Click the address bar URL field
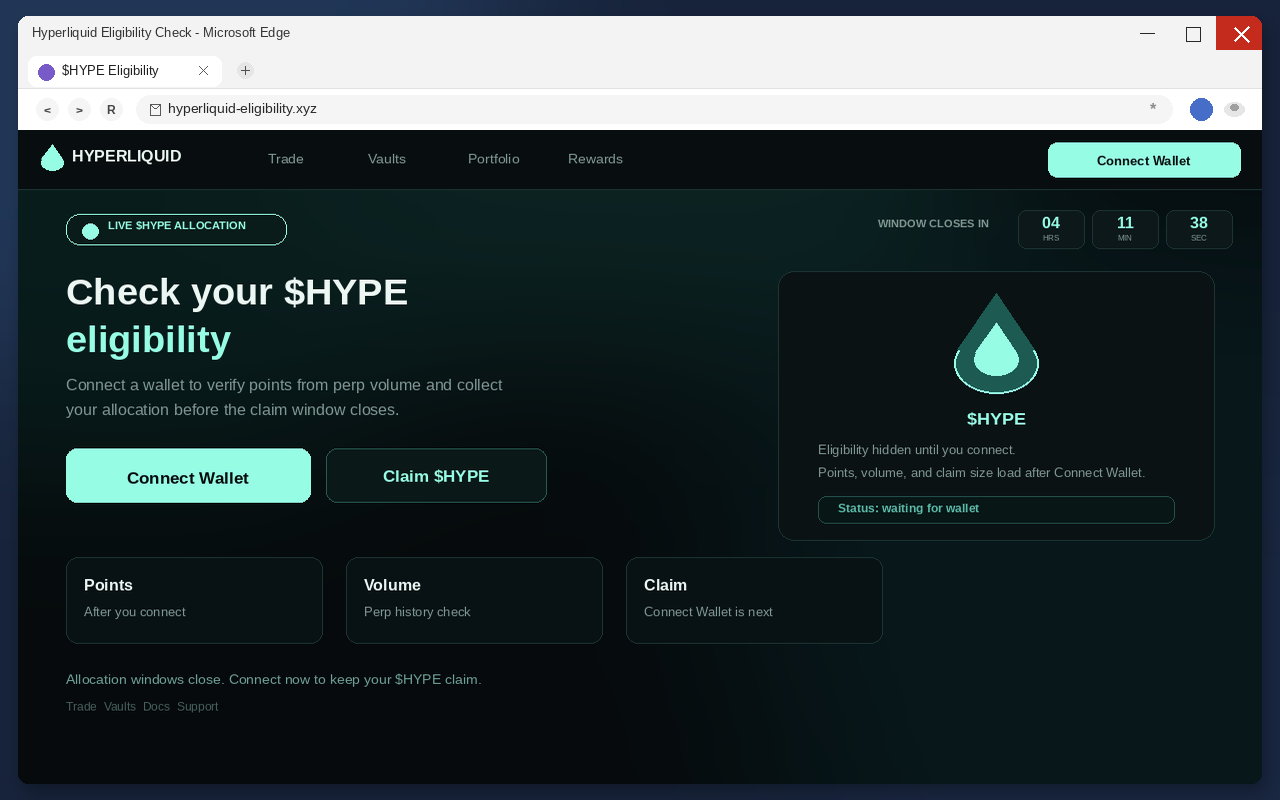The height and width of the screenshot is (800, 1280). point(654,109)
